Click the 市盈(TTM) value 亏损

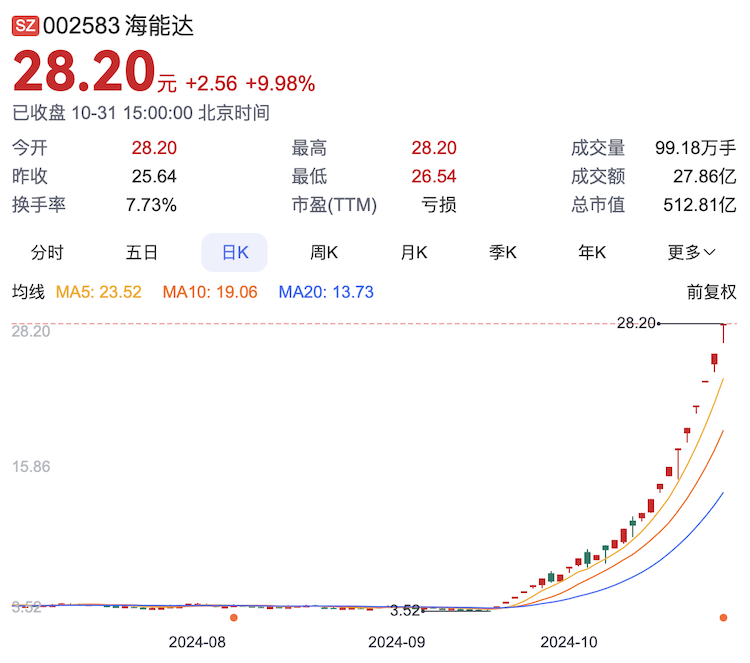[439, 205]
